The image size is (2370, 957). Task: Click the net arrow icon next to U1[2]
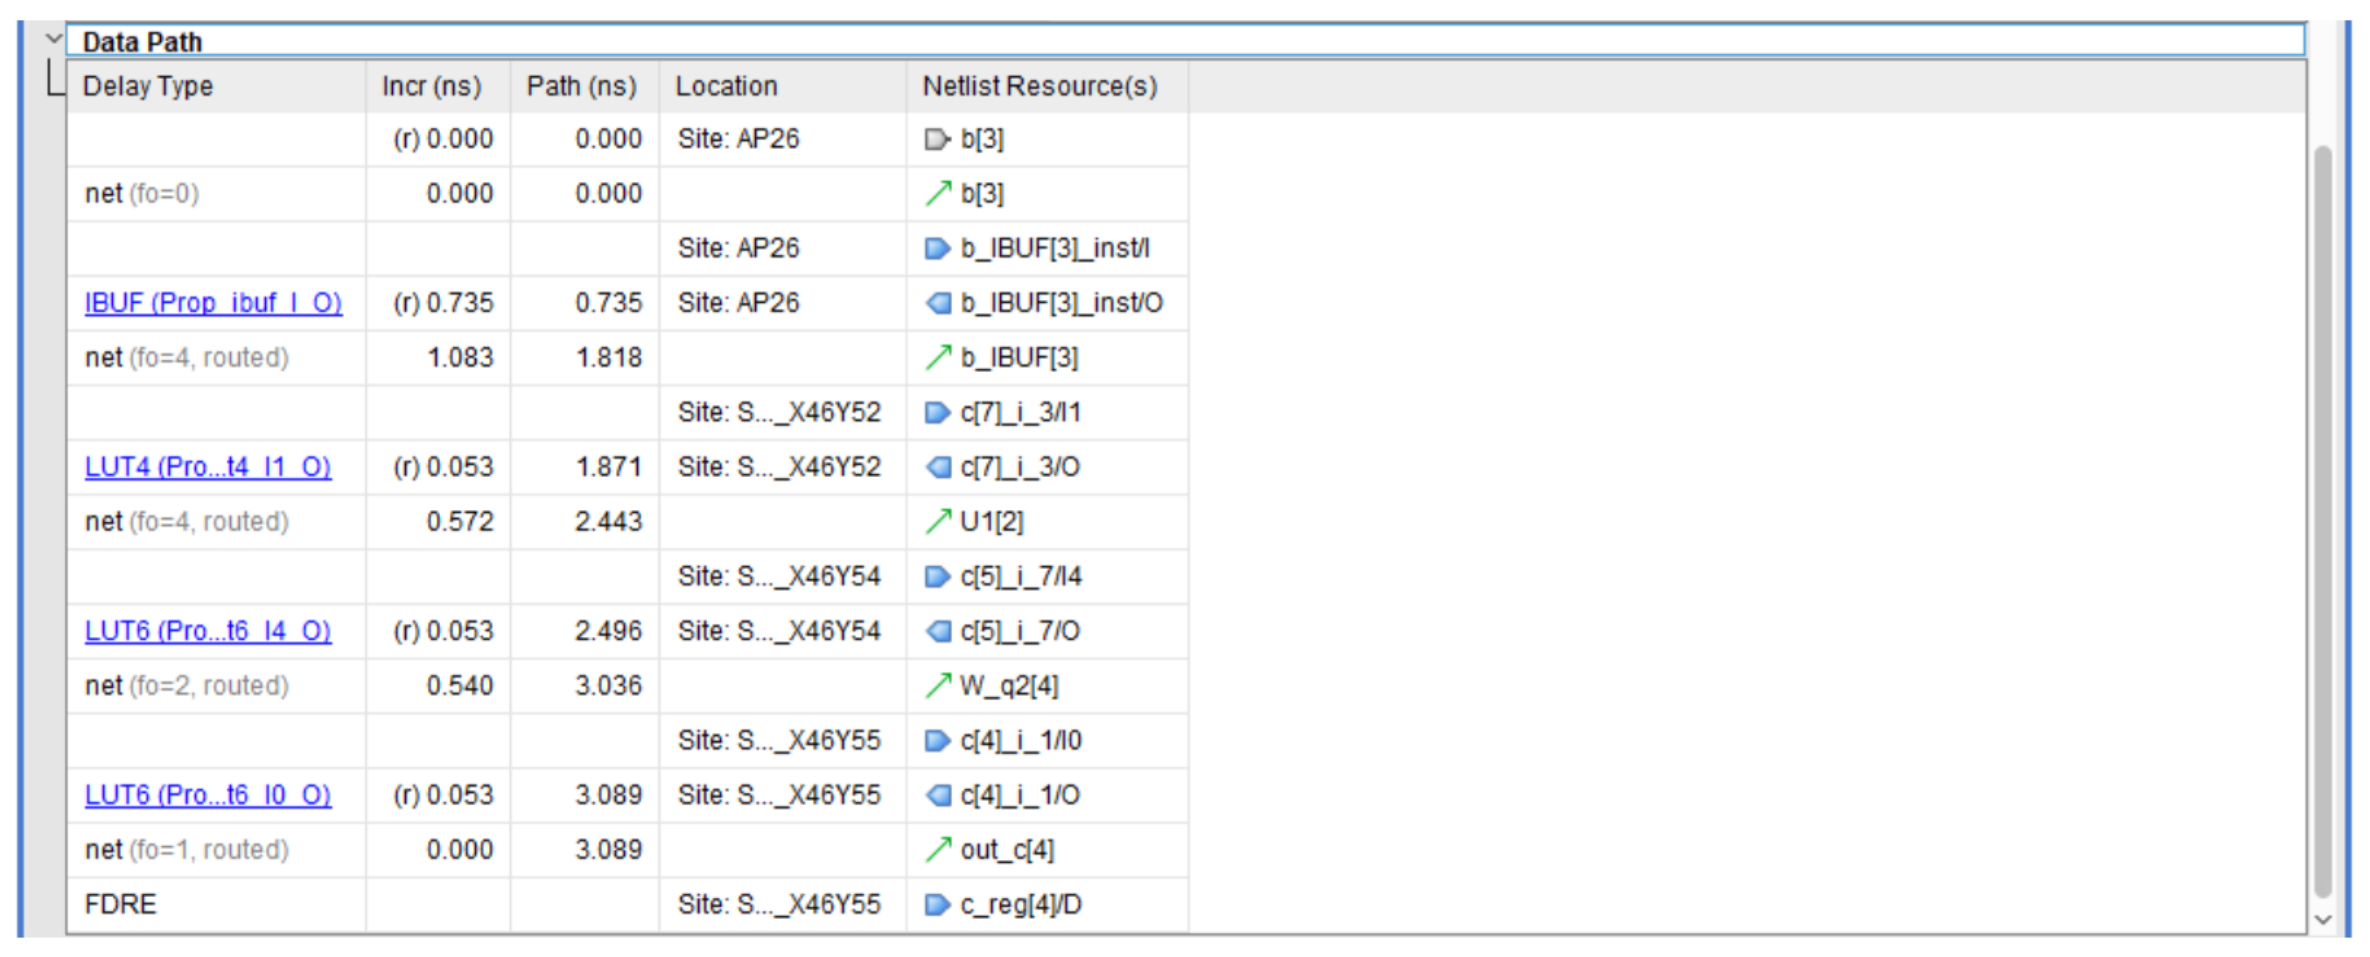pyautogui.click(x=937, y=521)
